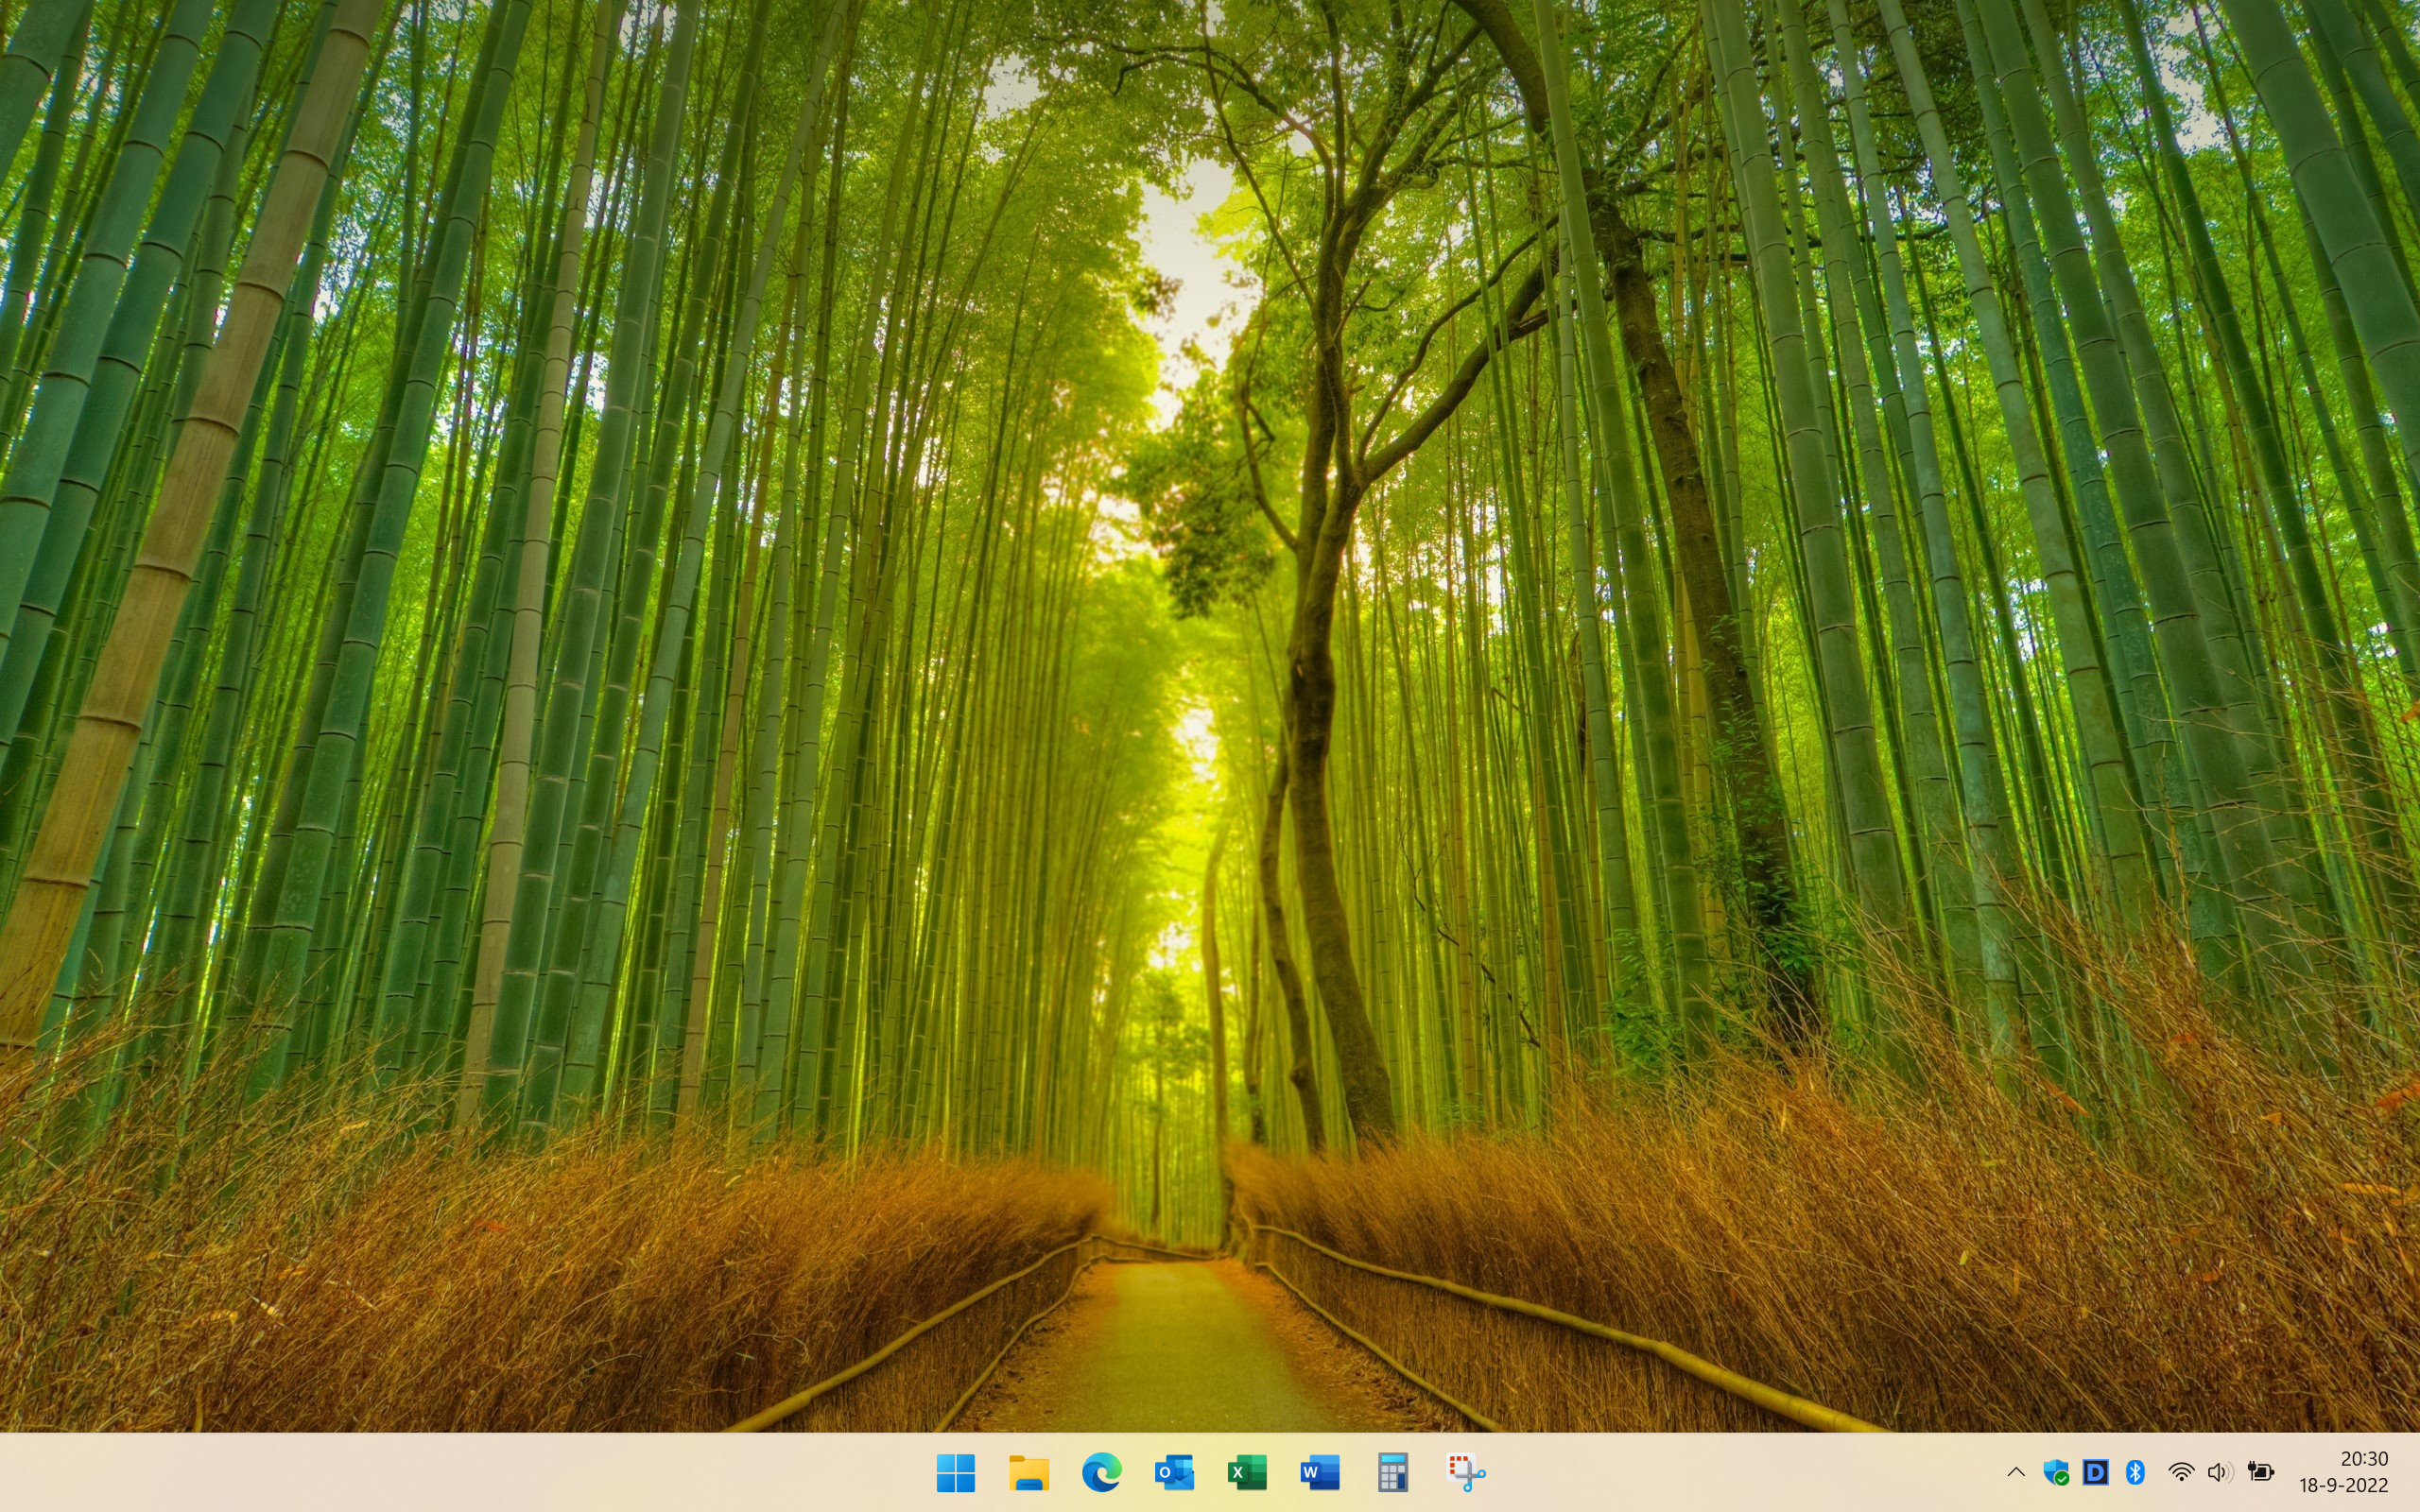
Task: Click the date 18-9-2022
Action: [2343, 1486]
